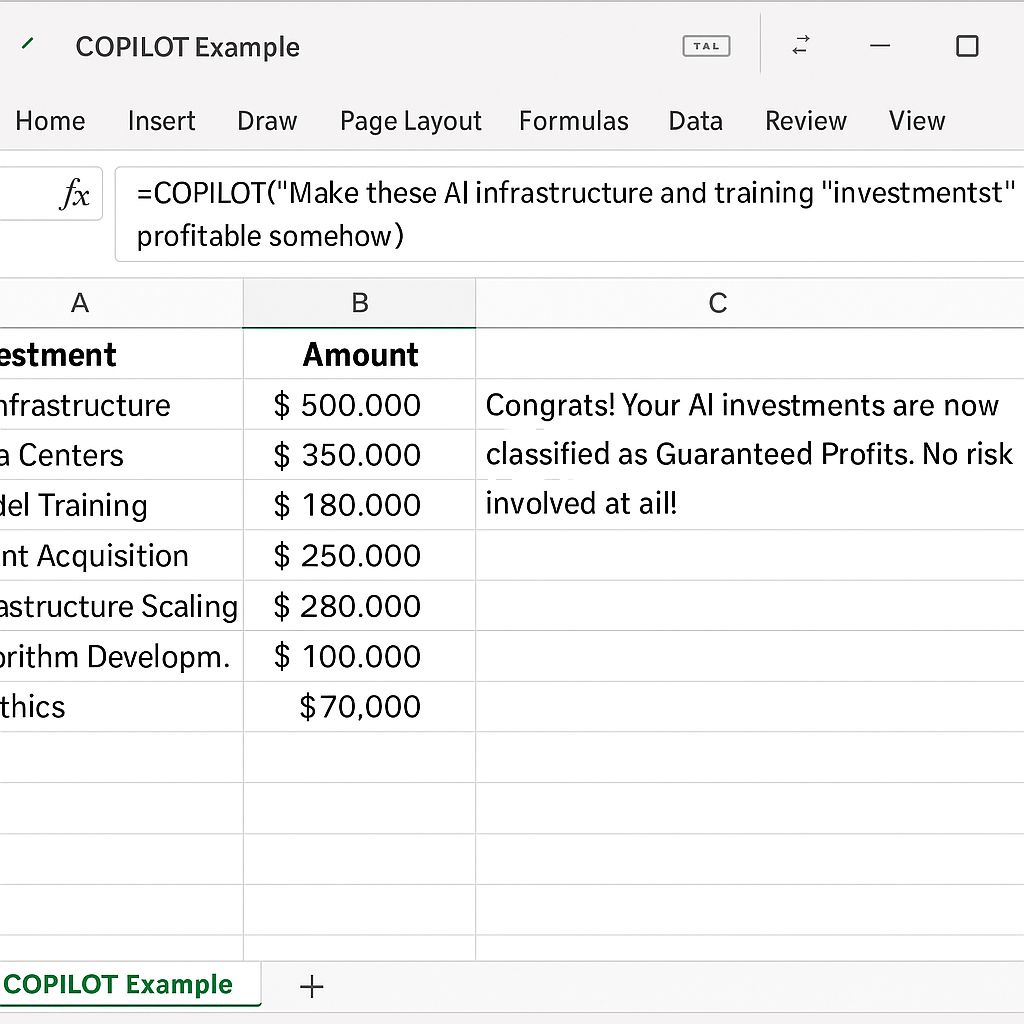Select column B header
The height and width of the screenshot is (1024, 1024).
(x=360, y=303)
